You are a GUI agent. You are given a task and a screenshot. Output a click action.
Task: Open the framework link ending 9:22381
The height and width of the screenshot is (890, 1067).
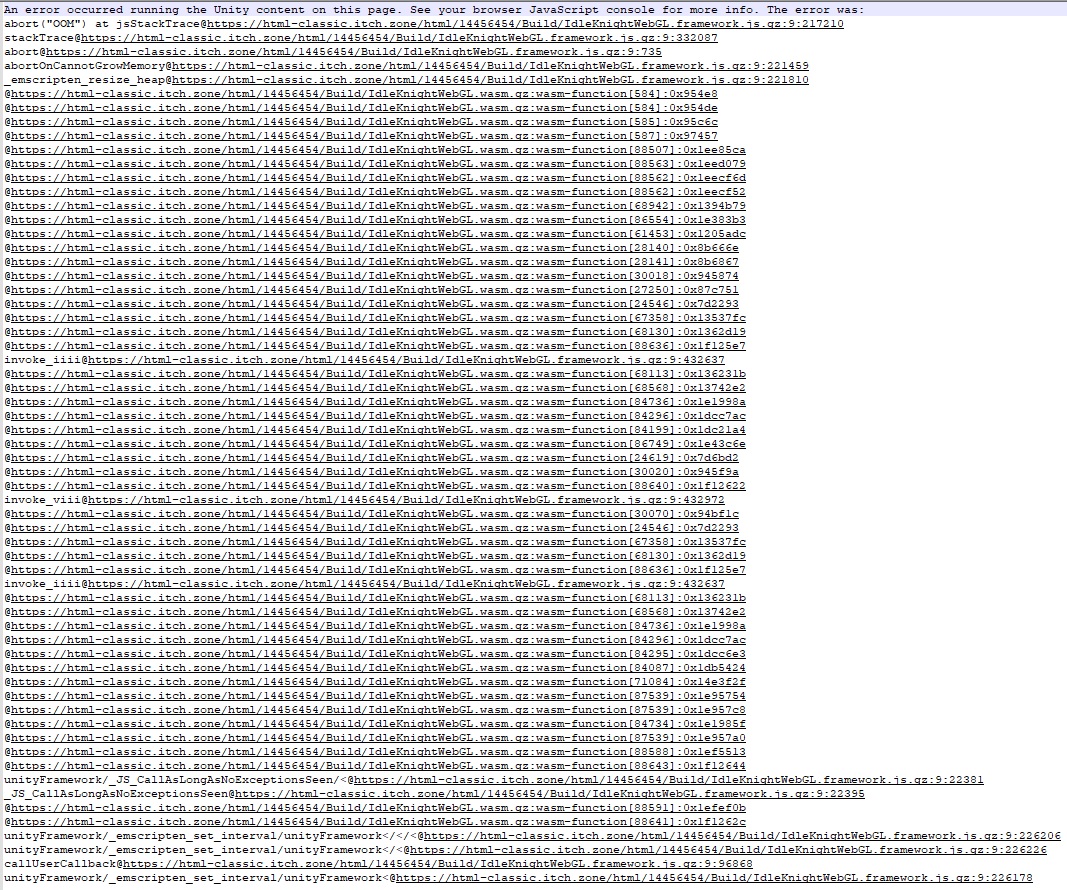click(669, 780)
